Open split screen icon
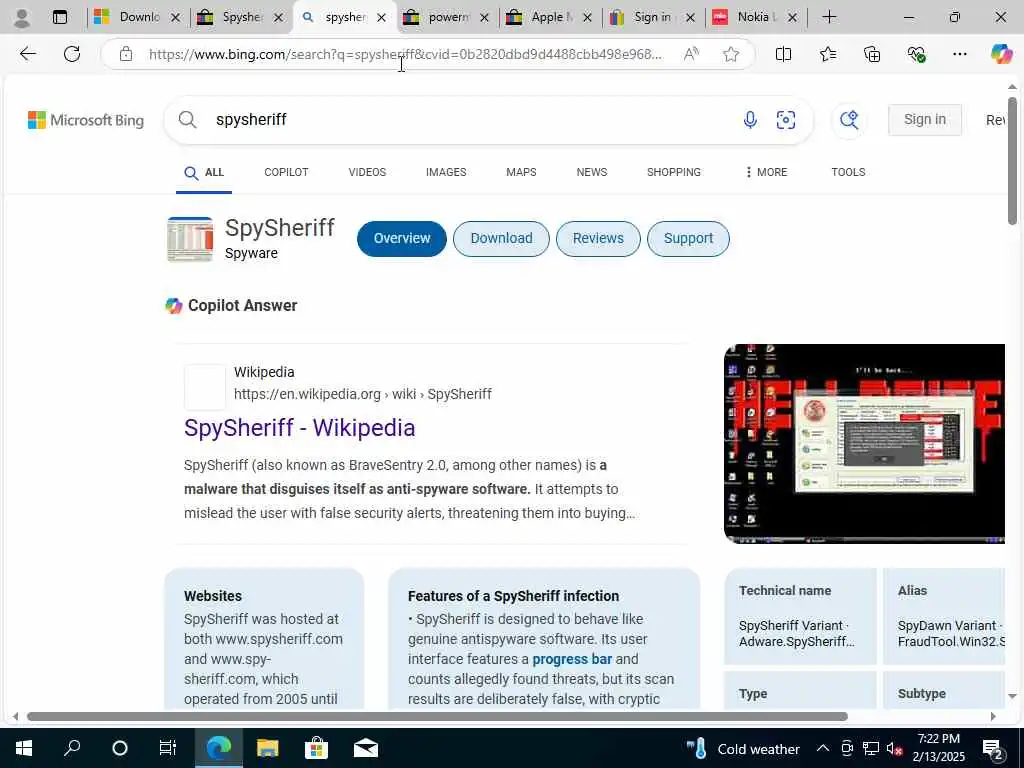Screen dimensions: 1024x768 pyautogui.click(x=783, y=54)
